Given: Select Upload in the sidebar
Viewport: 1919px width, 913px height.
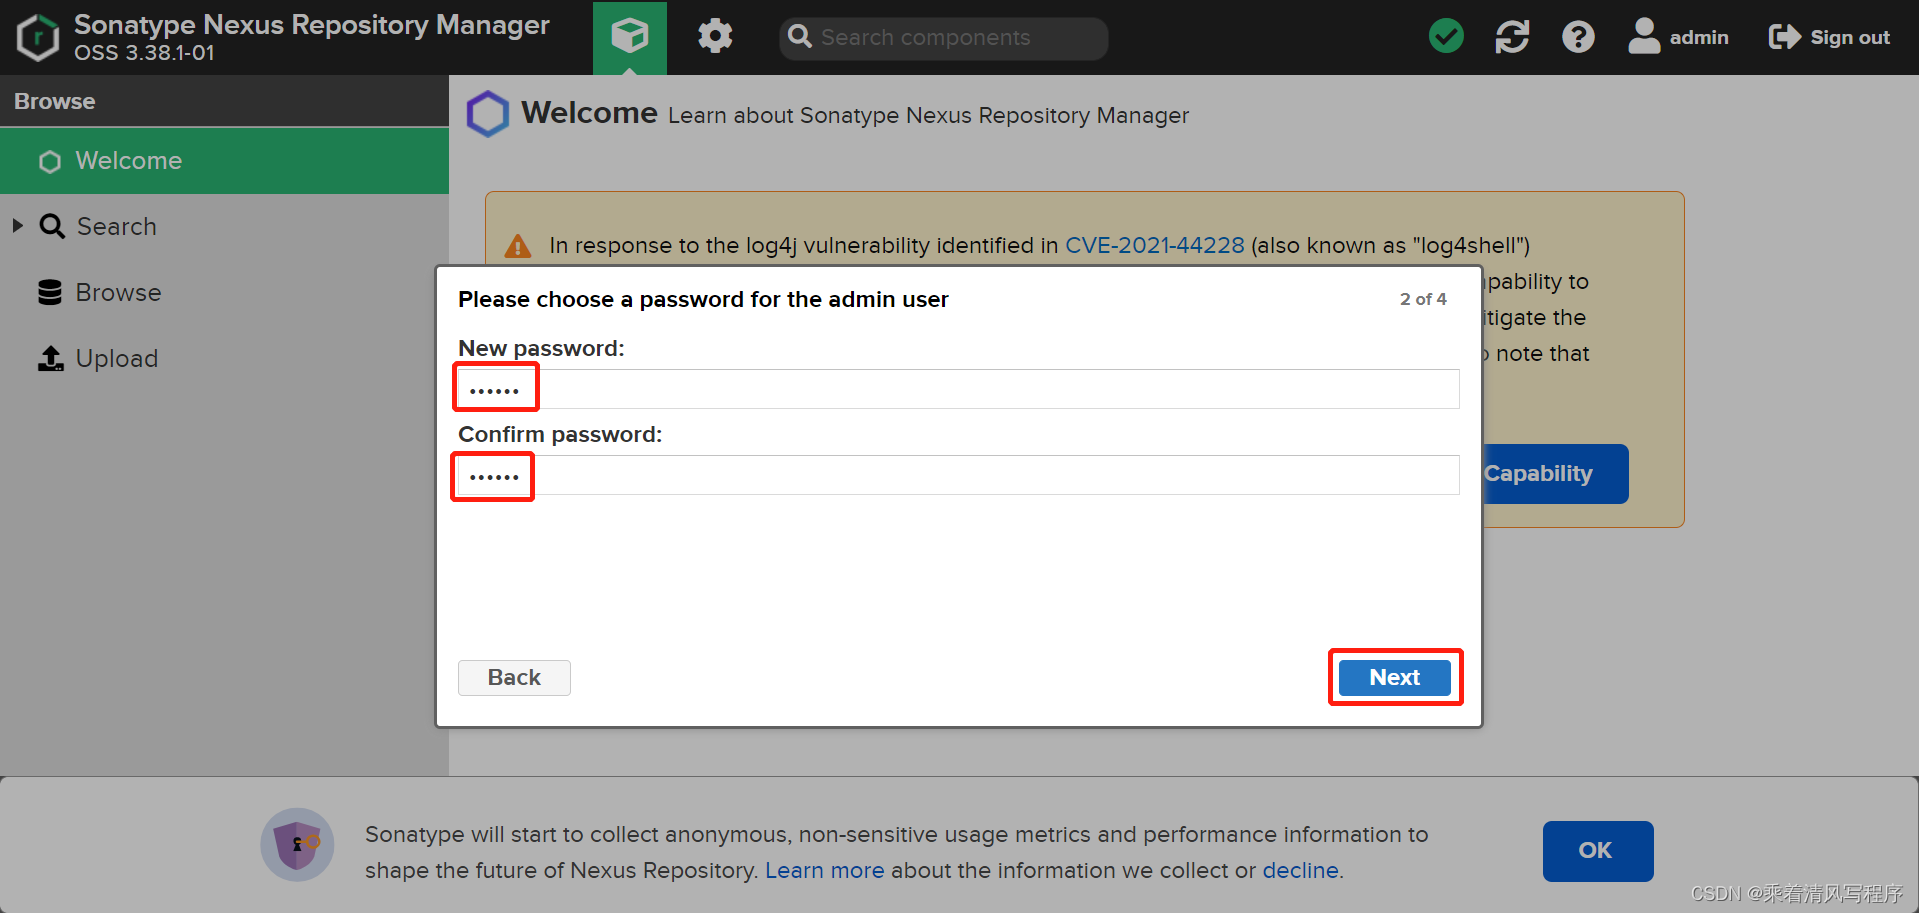Looking at the screenshot, I should pos(224,358).
